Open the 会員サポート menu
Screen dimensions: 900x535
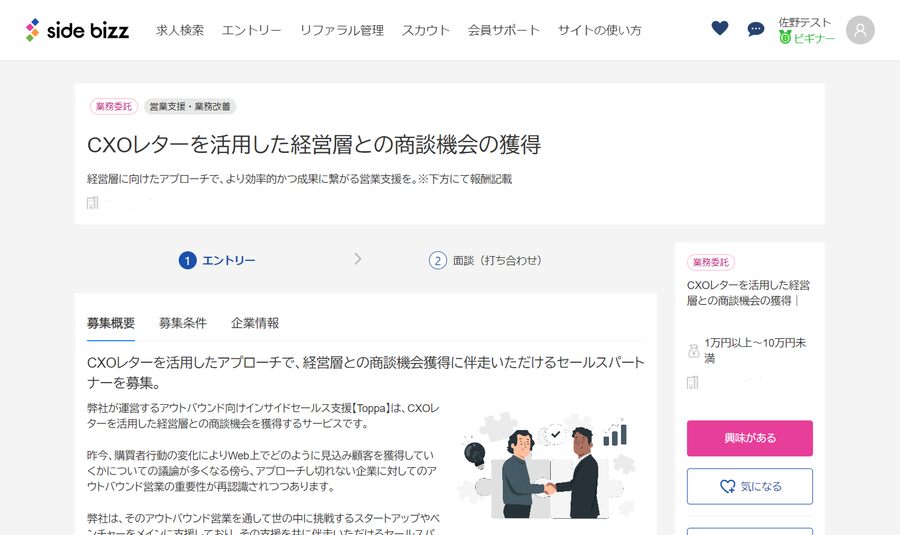pyautogui.click(x=503, y=30)
